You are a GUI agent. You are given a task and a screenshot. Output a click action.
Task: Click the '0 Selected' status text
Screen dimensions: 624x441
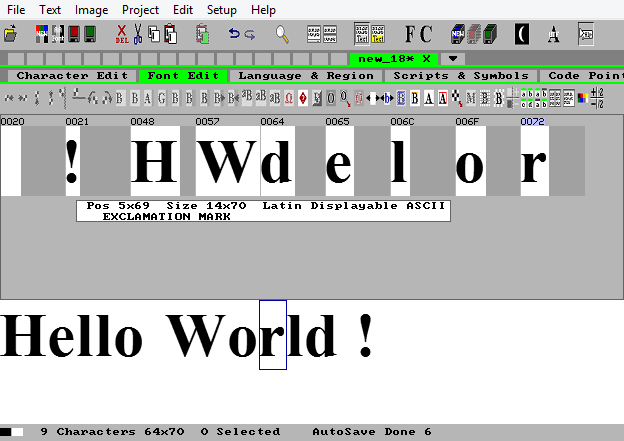(240, 431)
